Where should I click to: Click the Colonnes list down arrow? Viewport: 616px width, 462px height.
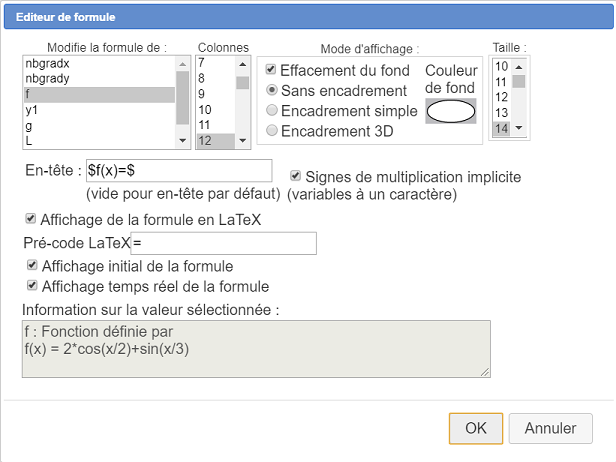(242, 141)
